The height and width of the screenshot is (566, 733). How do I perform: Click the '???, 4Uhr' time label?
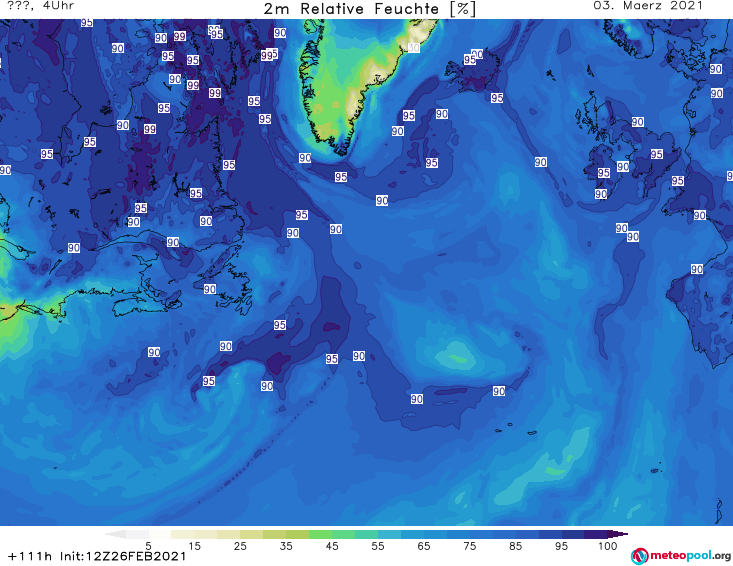click(41, 6)
